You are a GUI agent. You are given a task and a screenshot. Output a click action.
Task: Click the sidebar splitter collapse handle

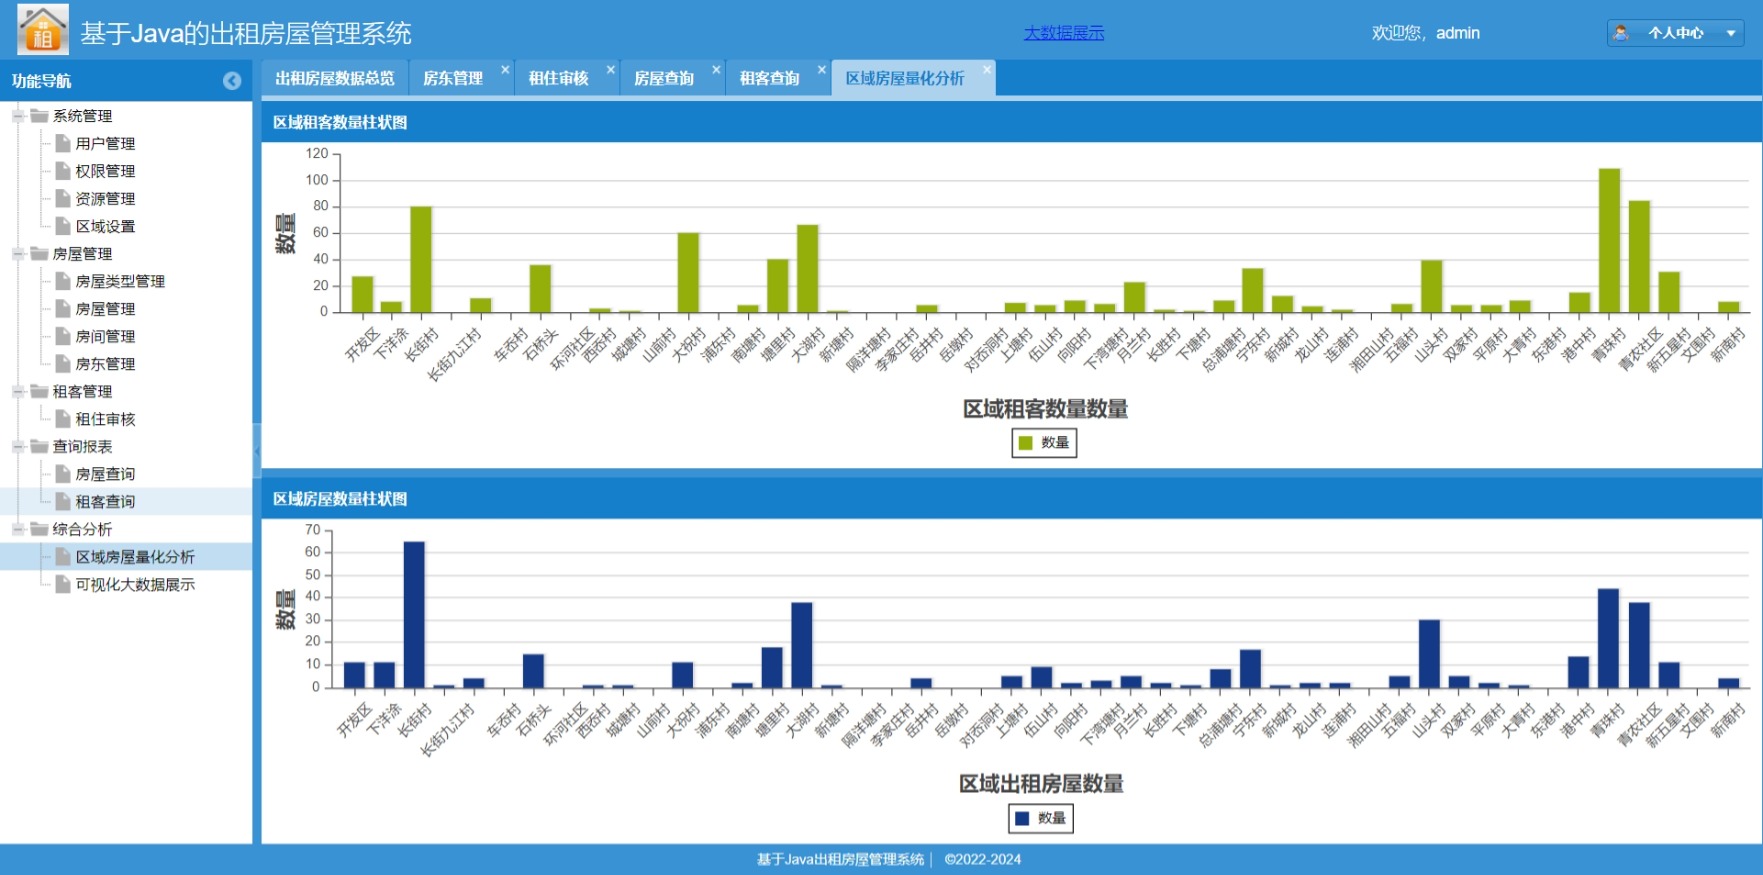pos(257,452)
